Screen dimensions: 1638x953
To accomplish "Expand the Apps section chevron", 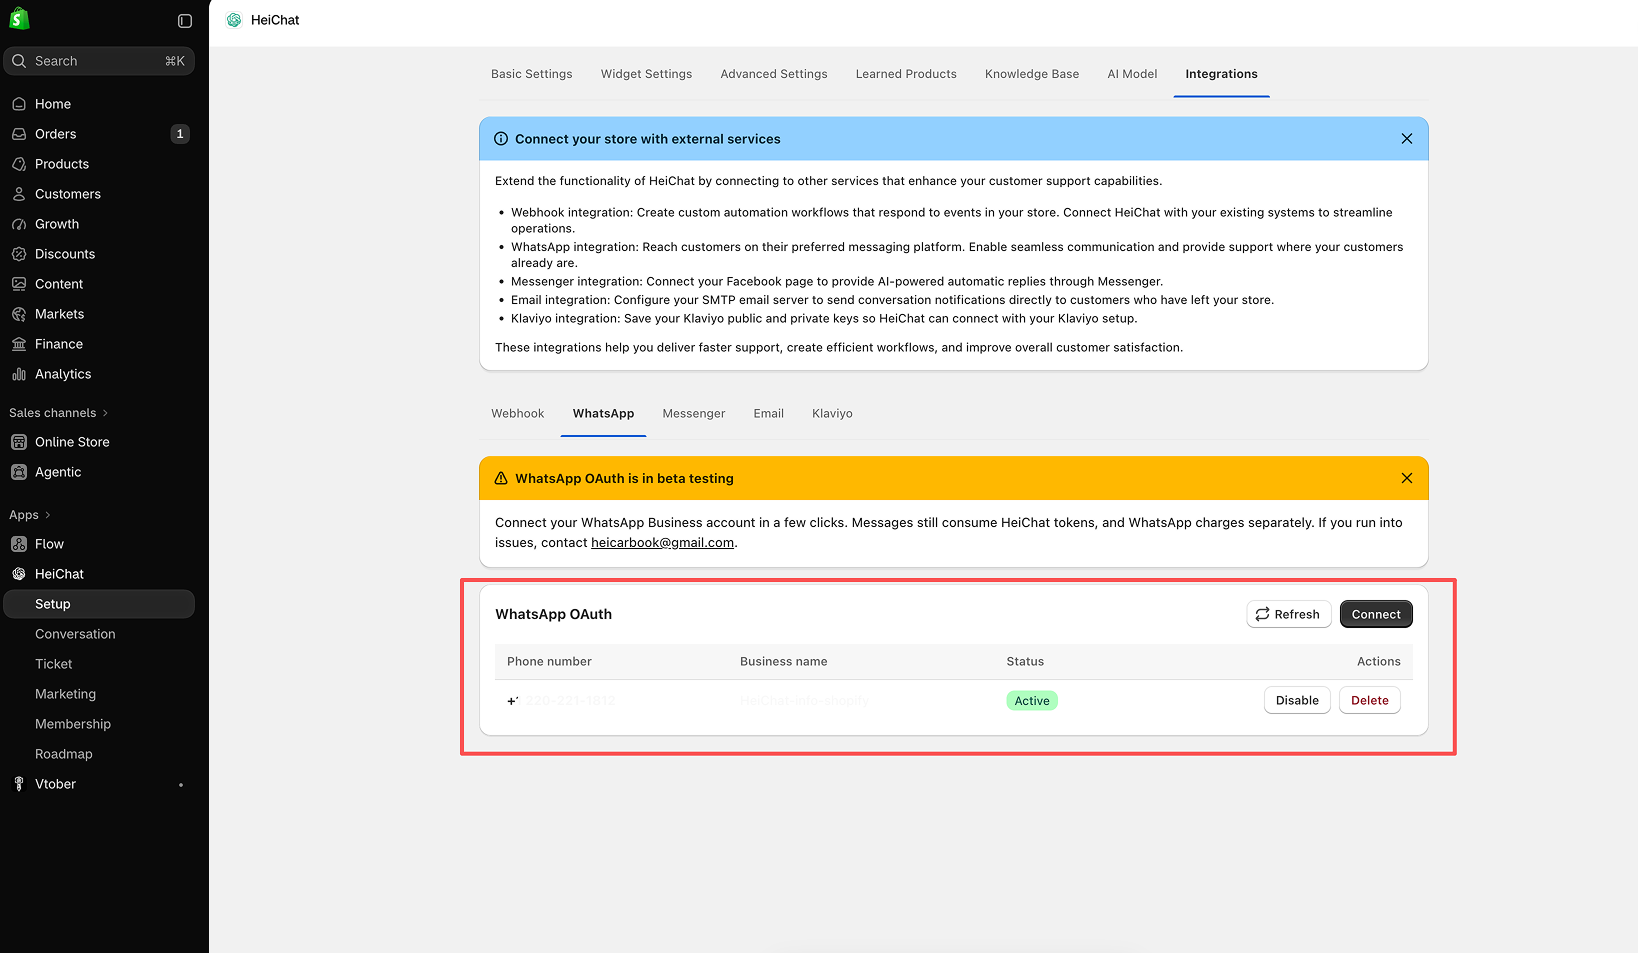I will pyautogui.click(x=47, y=515).
